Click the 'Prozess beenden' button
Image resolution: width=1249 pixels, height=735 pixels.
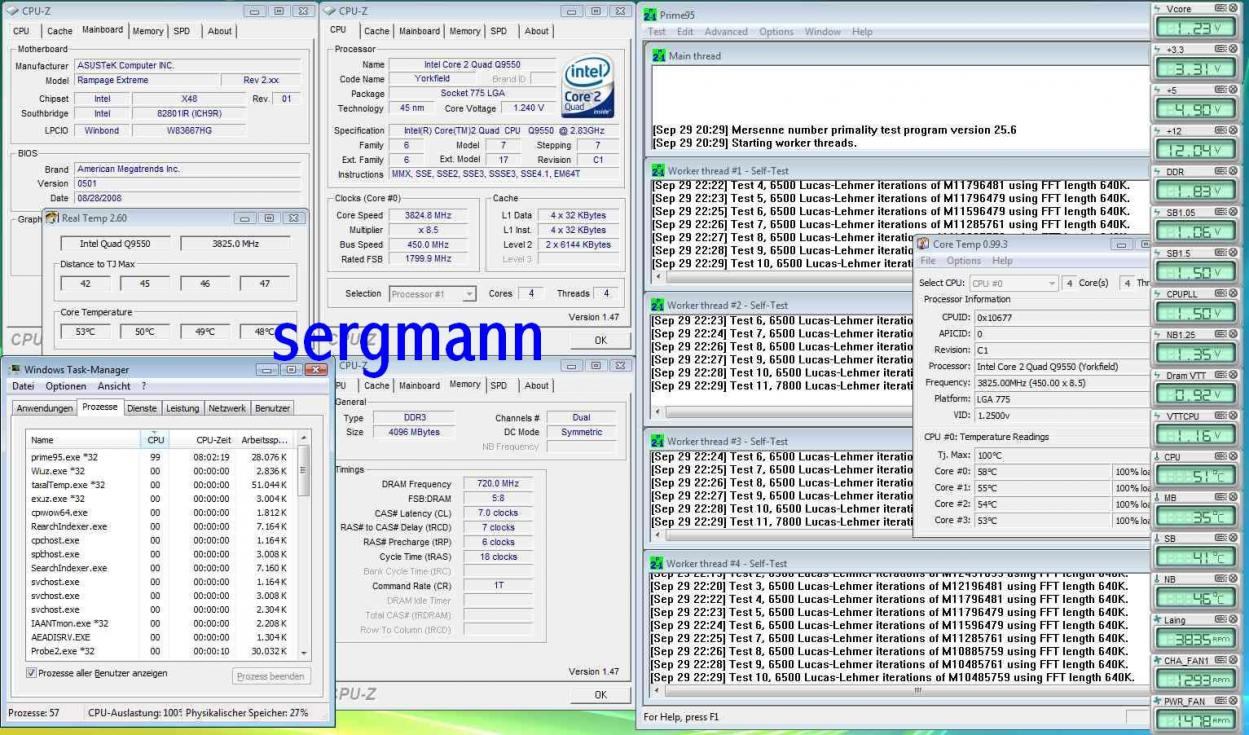point(272,677)
